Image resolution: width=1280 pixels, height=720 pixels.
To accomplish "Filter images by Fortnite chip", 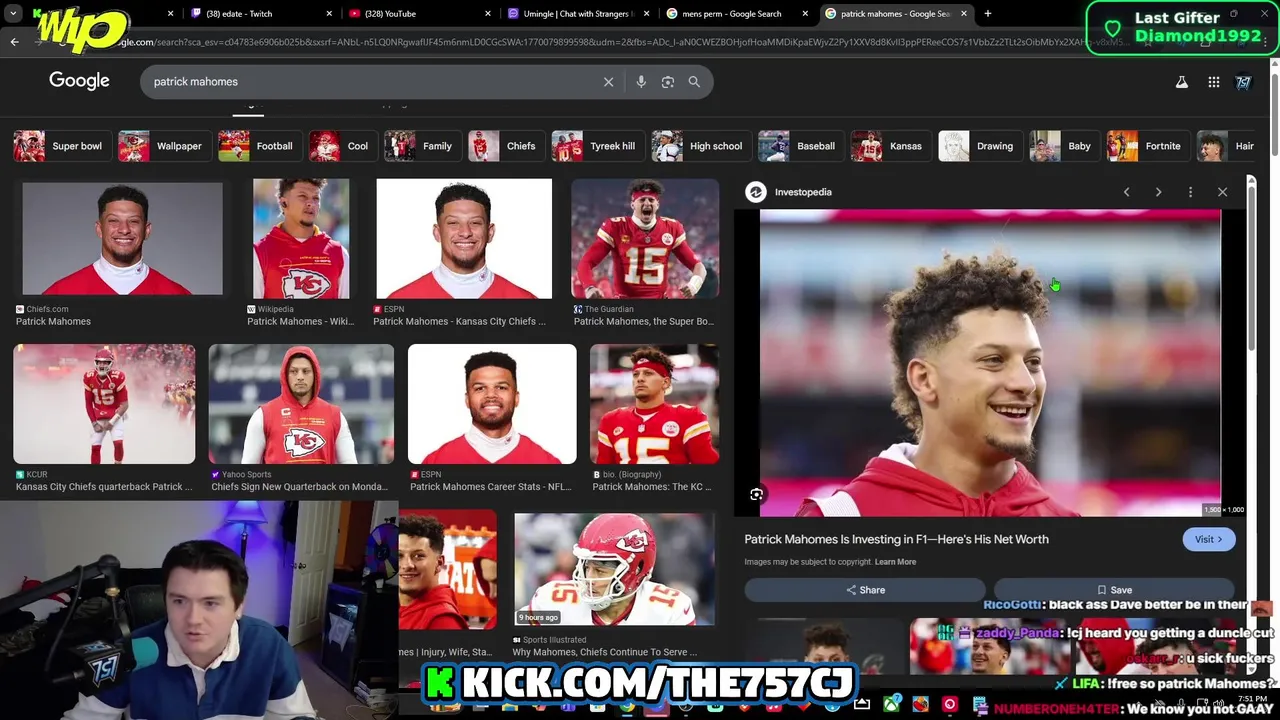I will tap(1148, 146).
